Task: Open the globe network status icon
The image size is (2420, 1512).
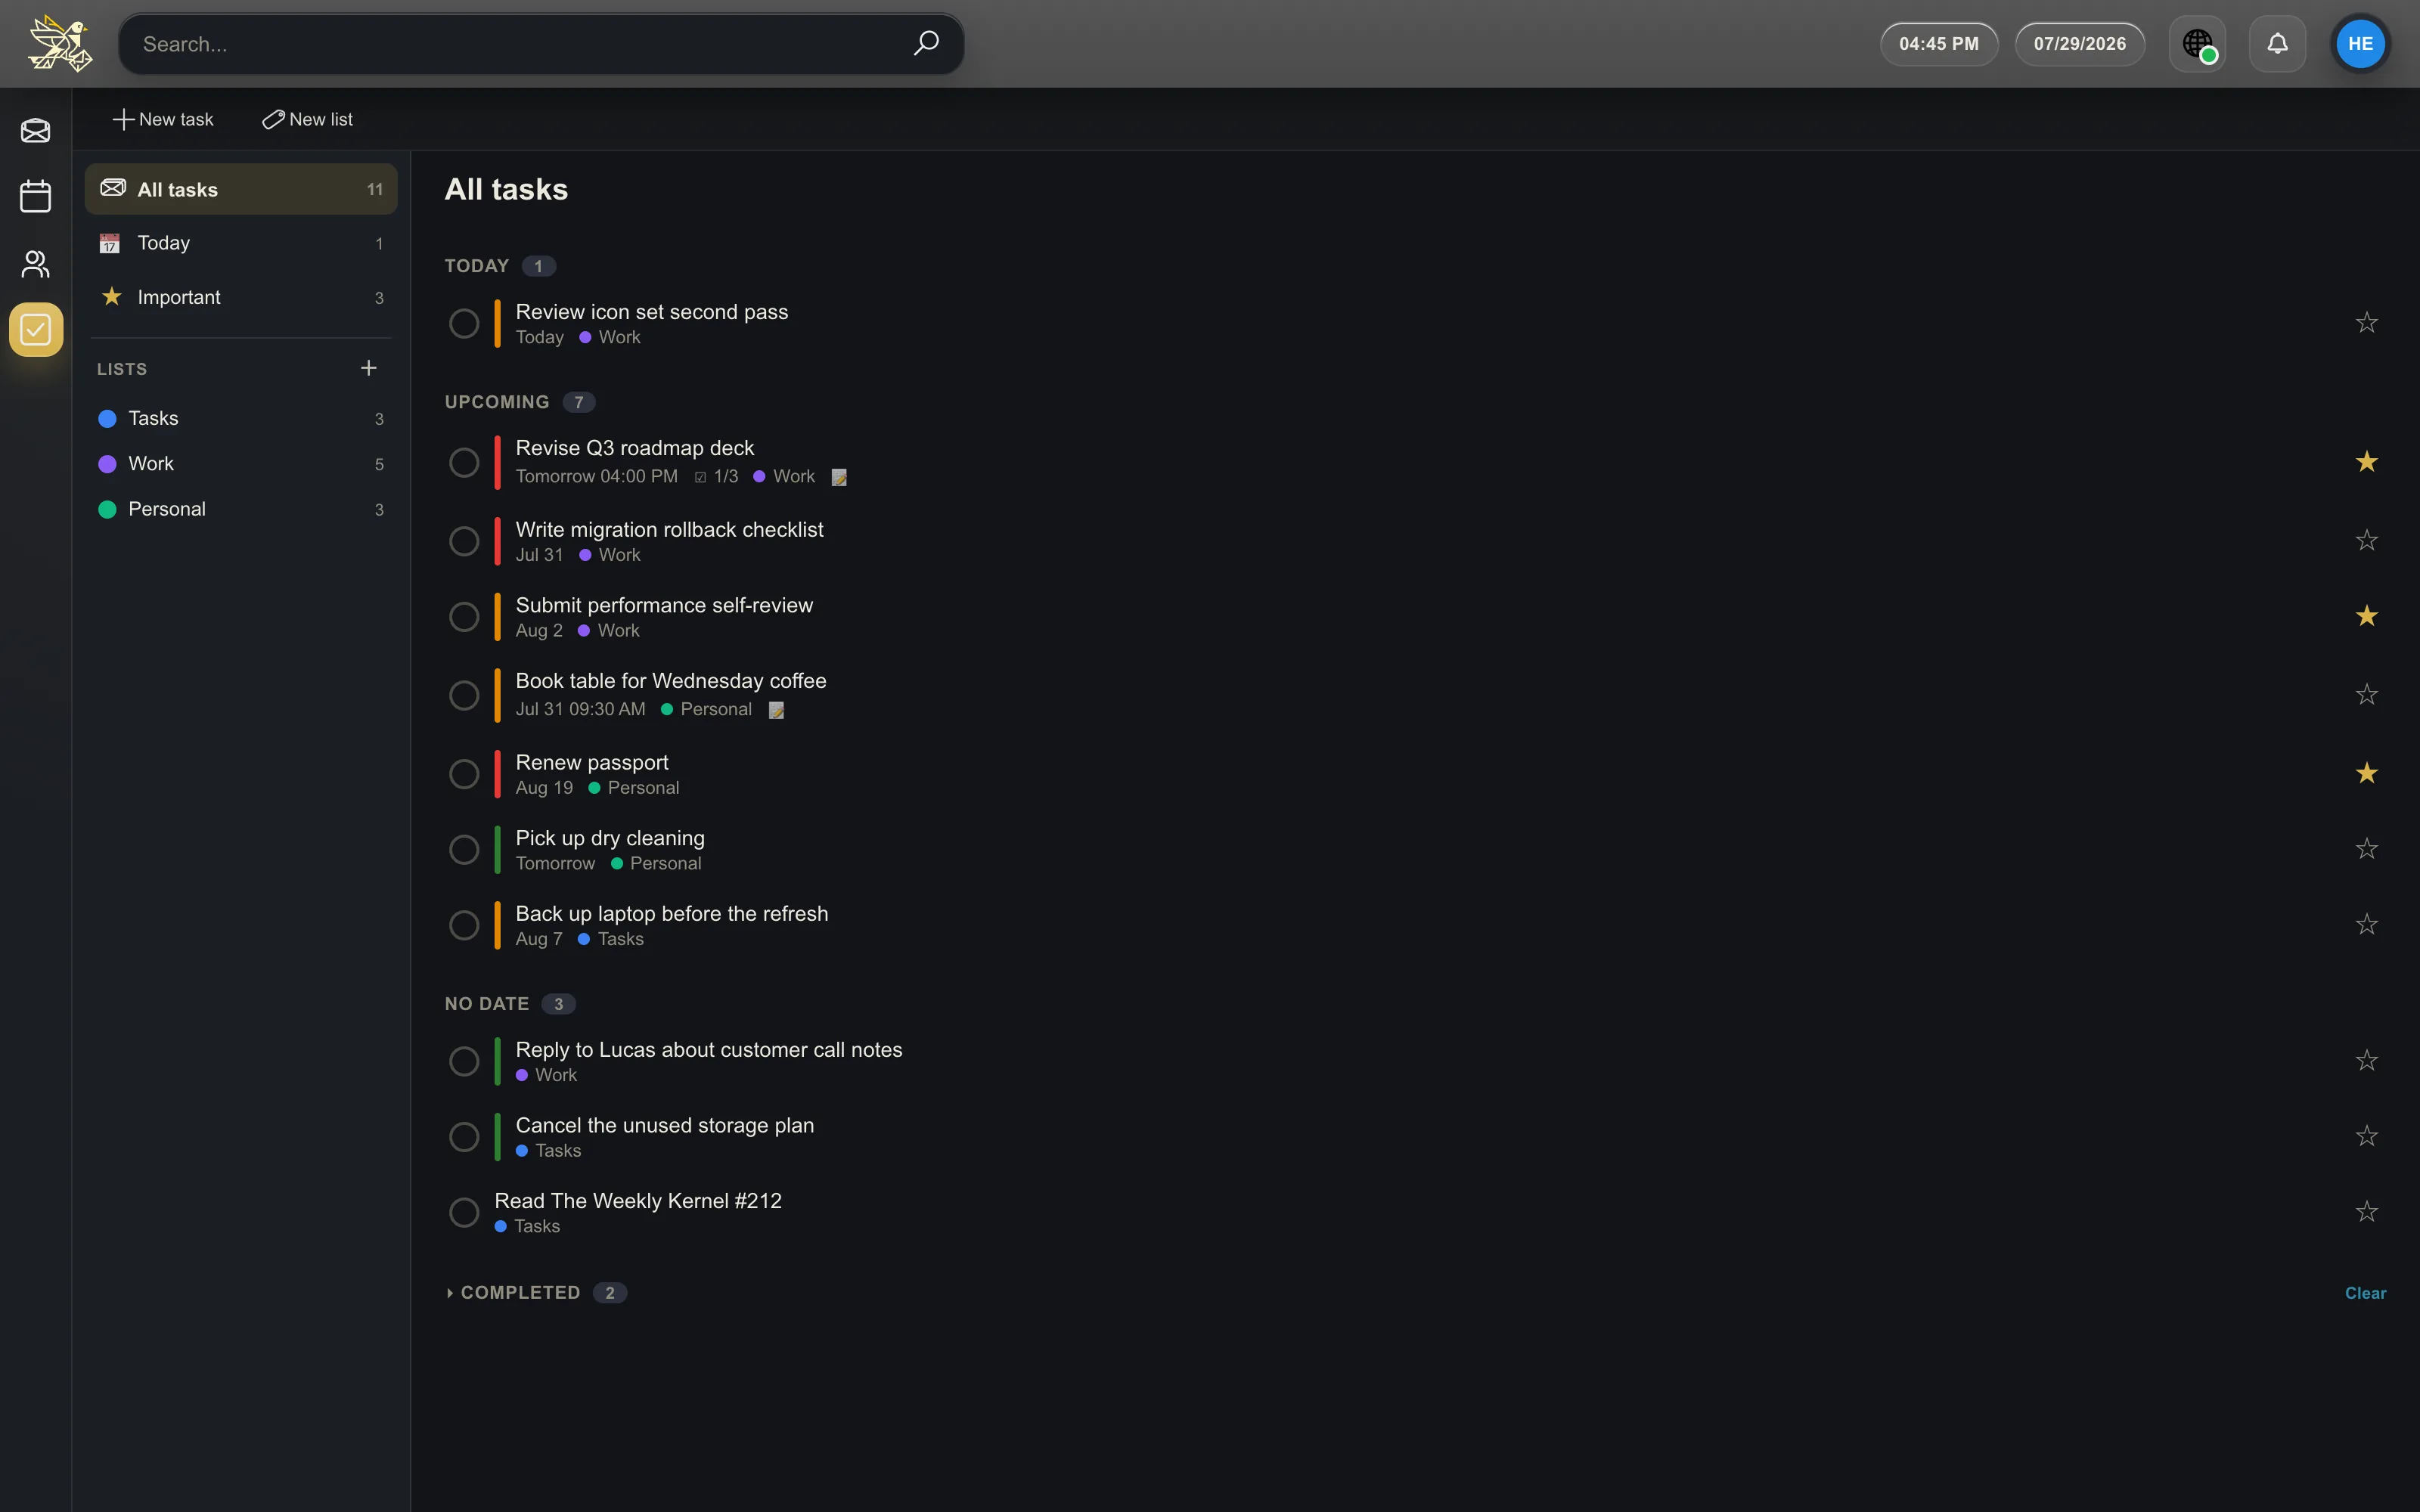Action: pyautogui.click(x=2197, y=43)
